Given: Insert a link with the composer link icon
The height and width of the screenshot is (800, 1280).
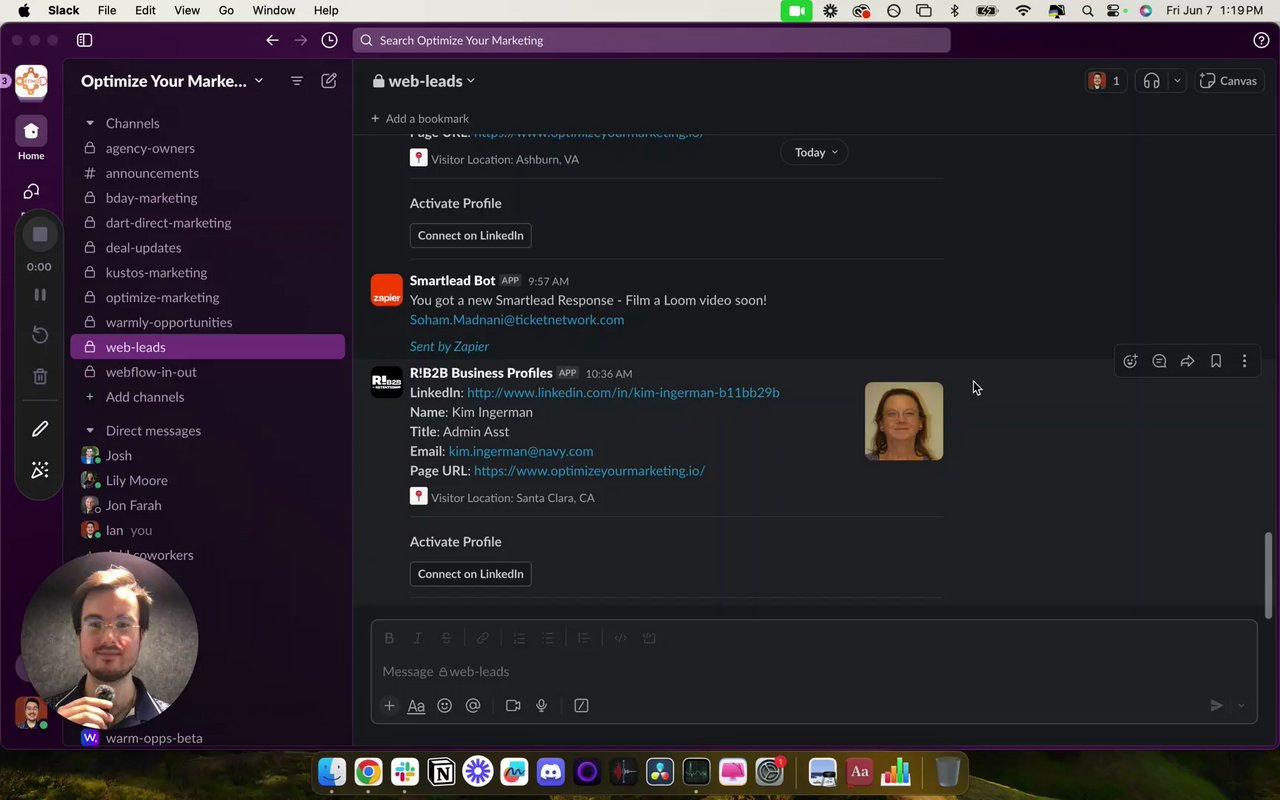Looking at the screenshot, I should (x=483, y=638).
